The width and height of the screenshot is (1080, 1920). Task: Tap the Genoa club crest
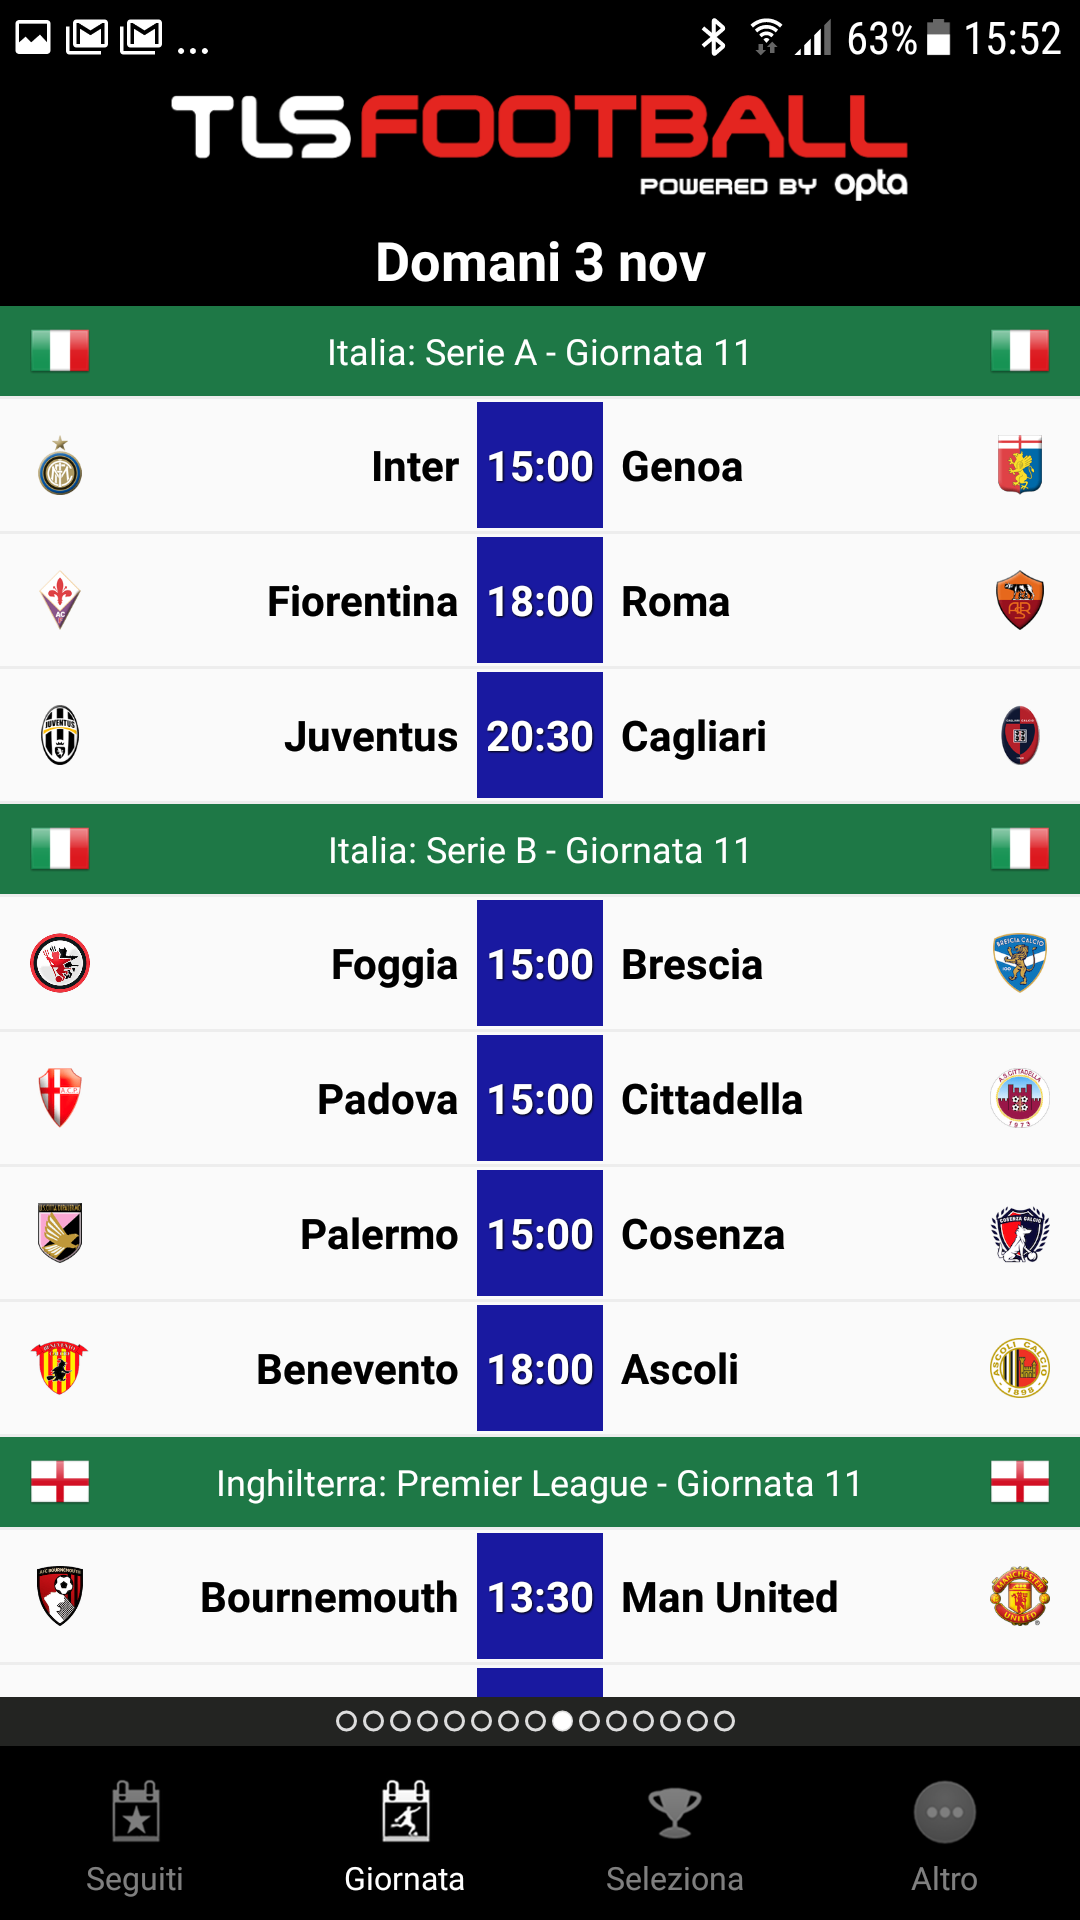[1020, 465]
